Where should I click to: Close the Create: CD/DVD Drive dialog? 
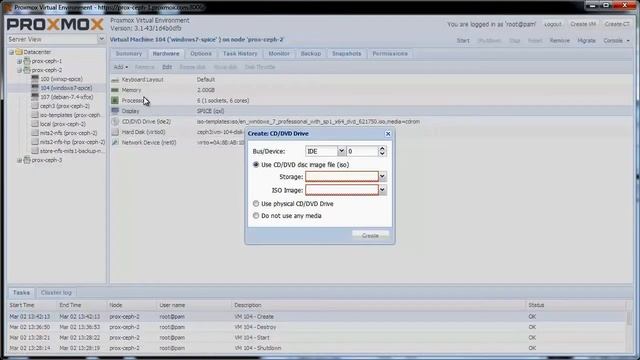pos(388,133)
